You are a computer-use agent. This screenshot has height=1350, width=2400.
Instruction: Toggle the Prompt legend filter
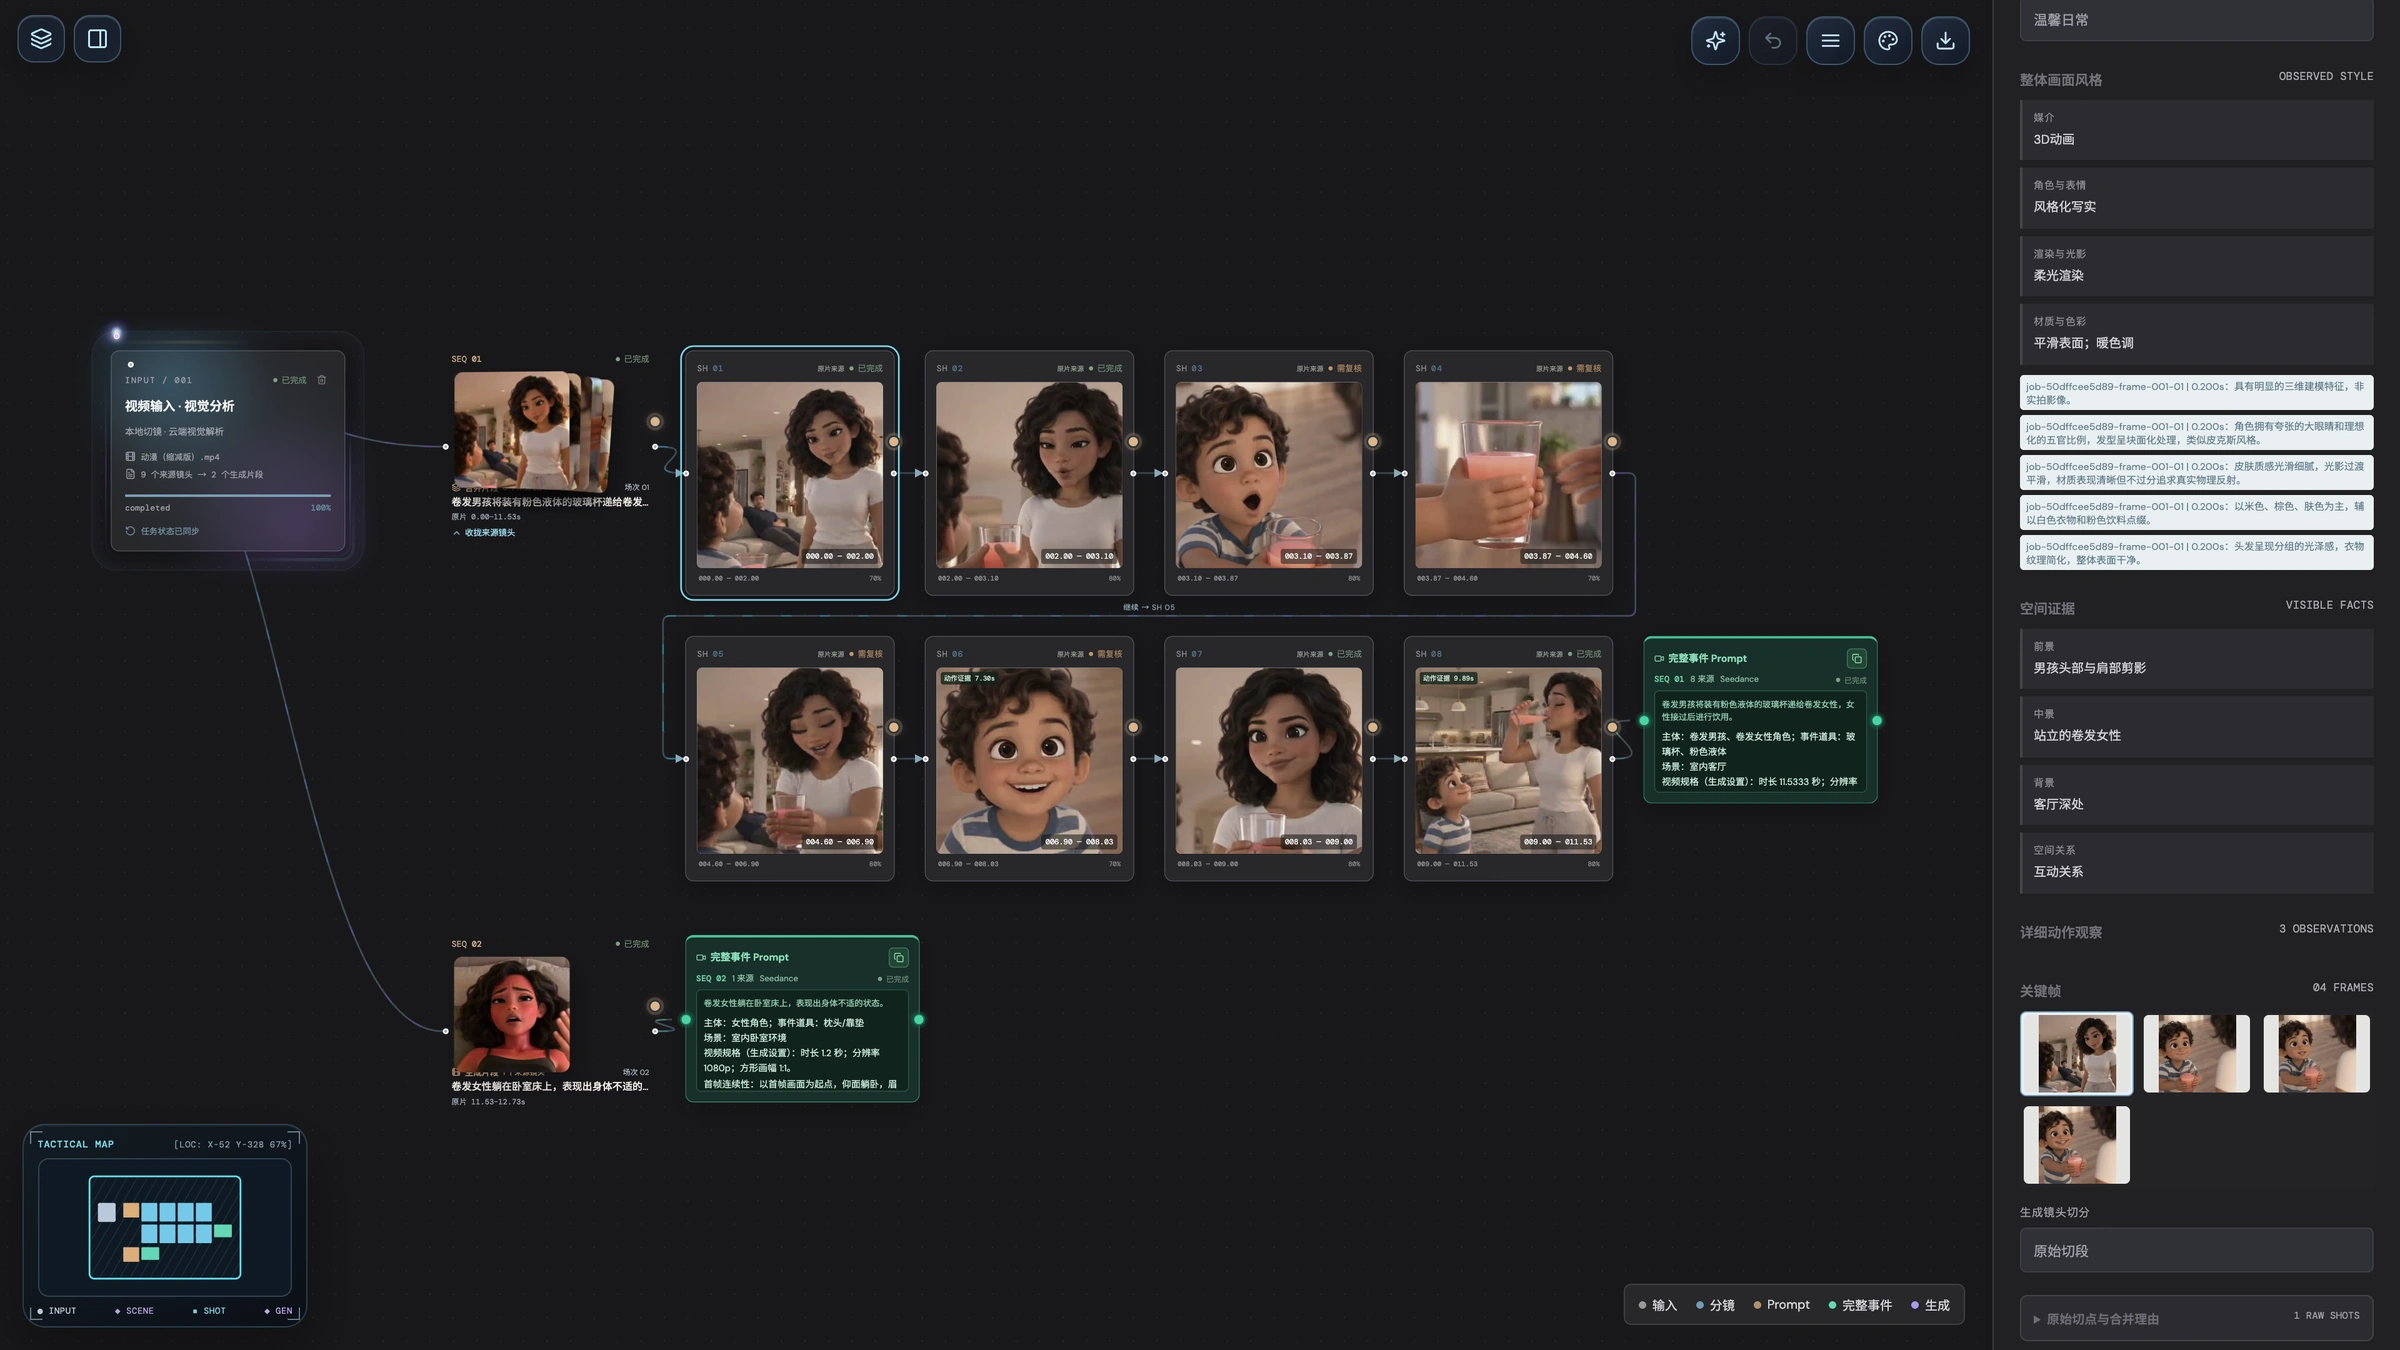(1781, 1305)
